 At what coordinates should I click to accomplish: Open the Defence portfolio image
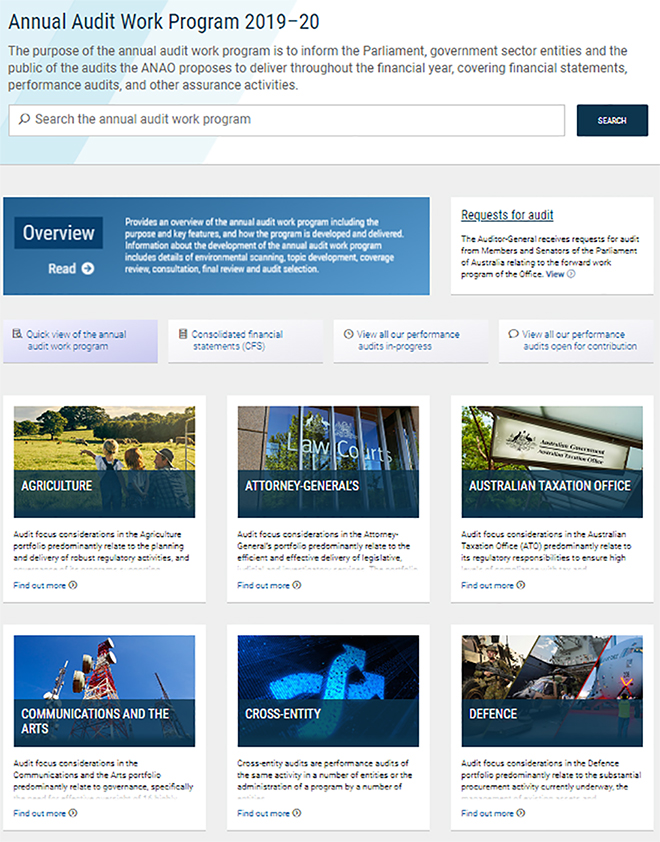click(552, 691)
